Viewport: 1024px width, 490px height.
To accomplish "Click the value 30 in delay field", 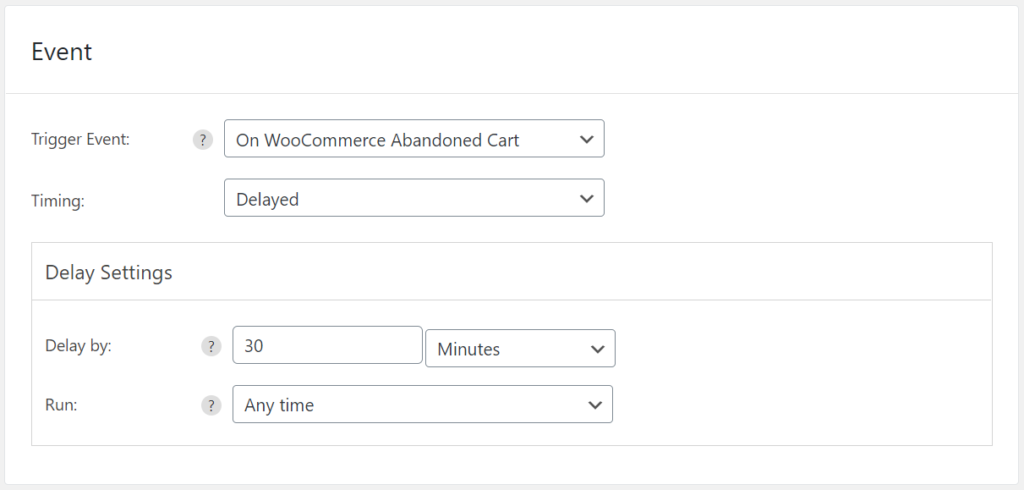I will pos(253,346).
